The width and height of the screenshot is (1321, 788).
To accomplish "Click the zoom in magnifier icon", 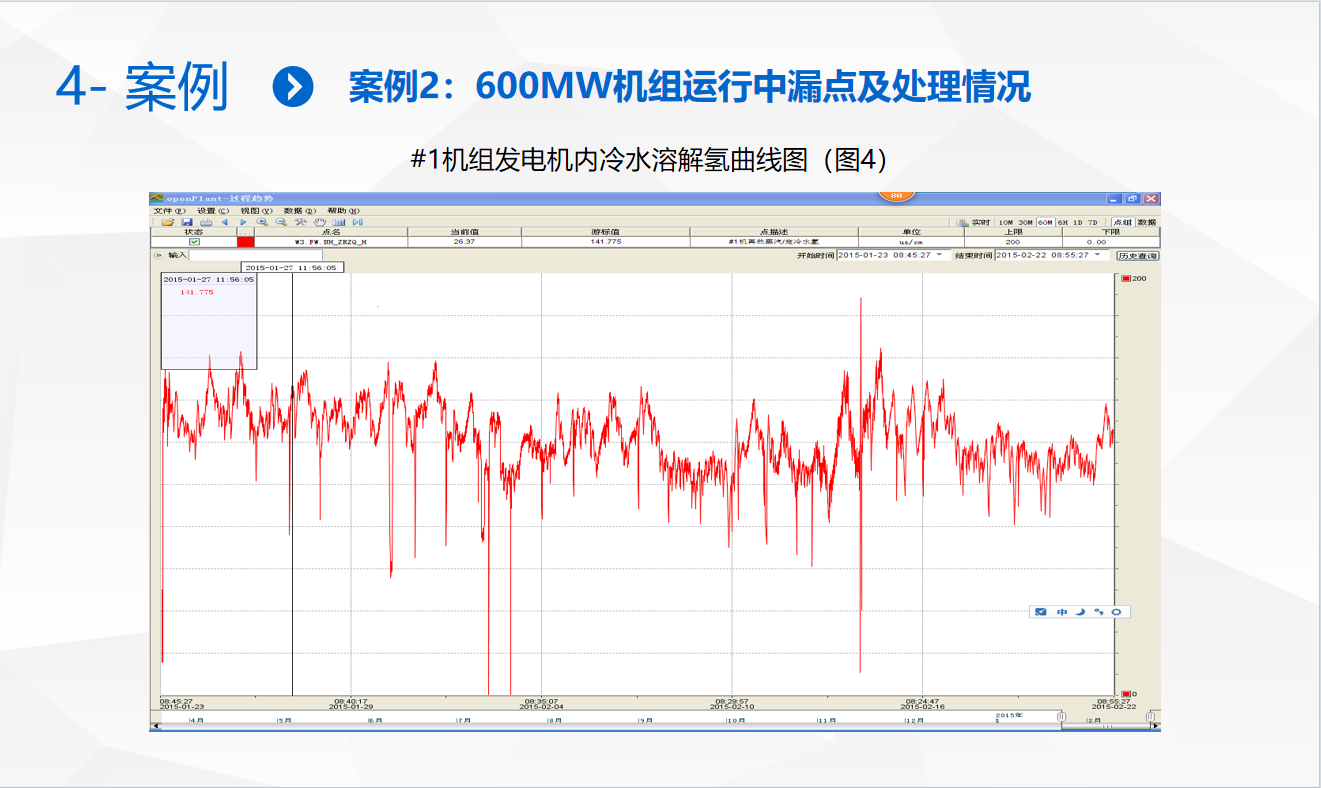I will [x=262, y=222].
